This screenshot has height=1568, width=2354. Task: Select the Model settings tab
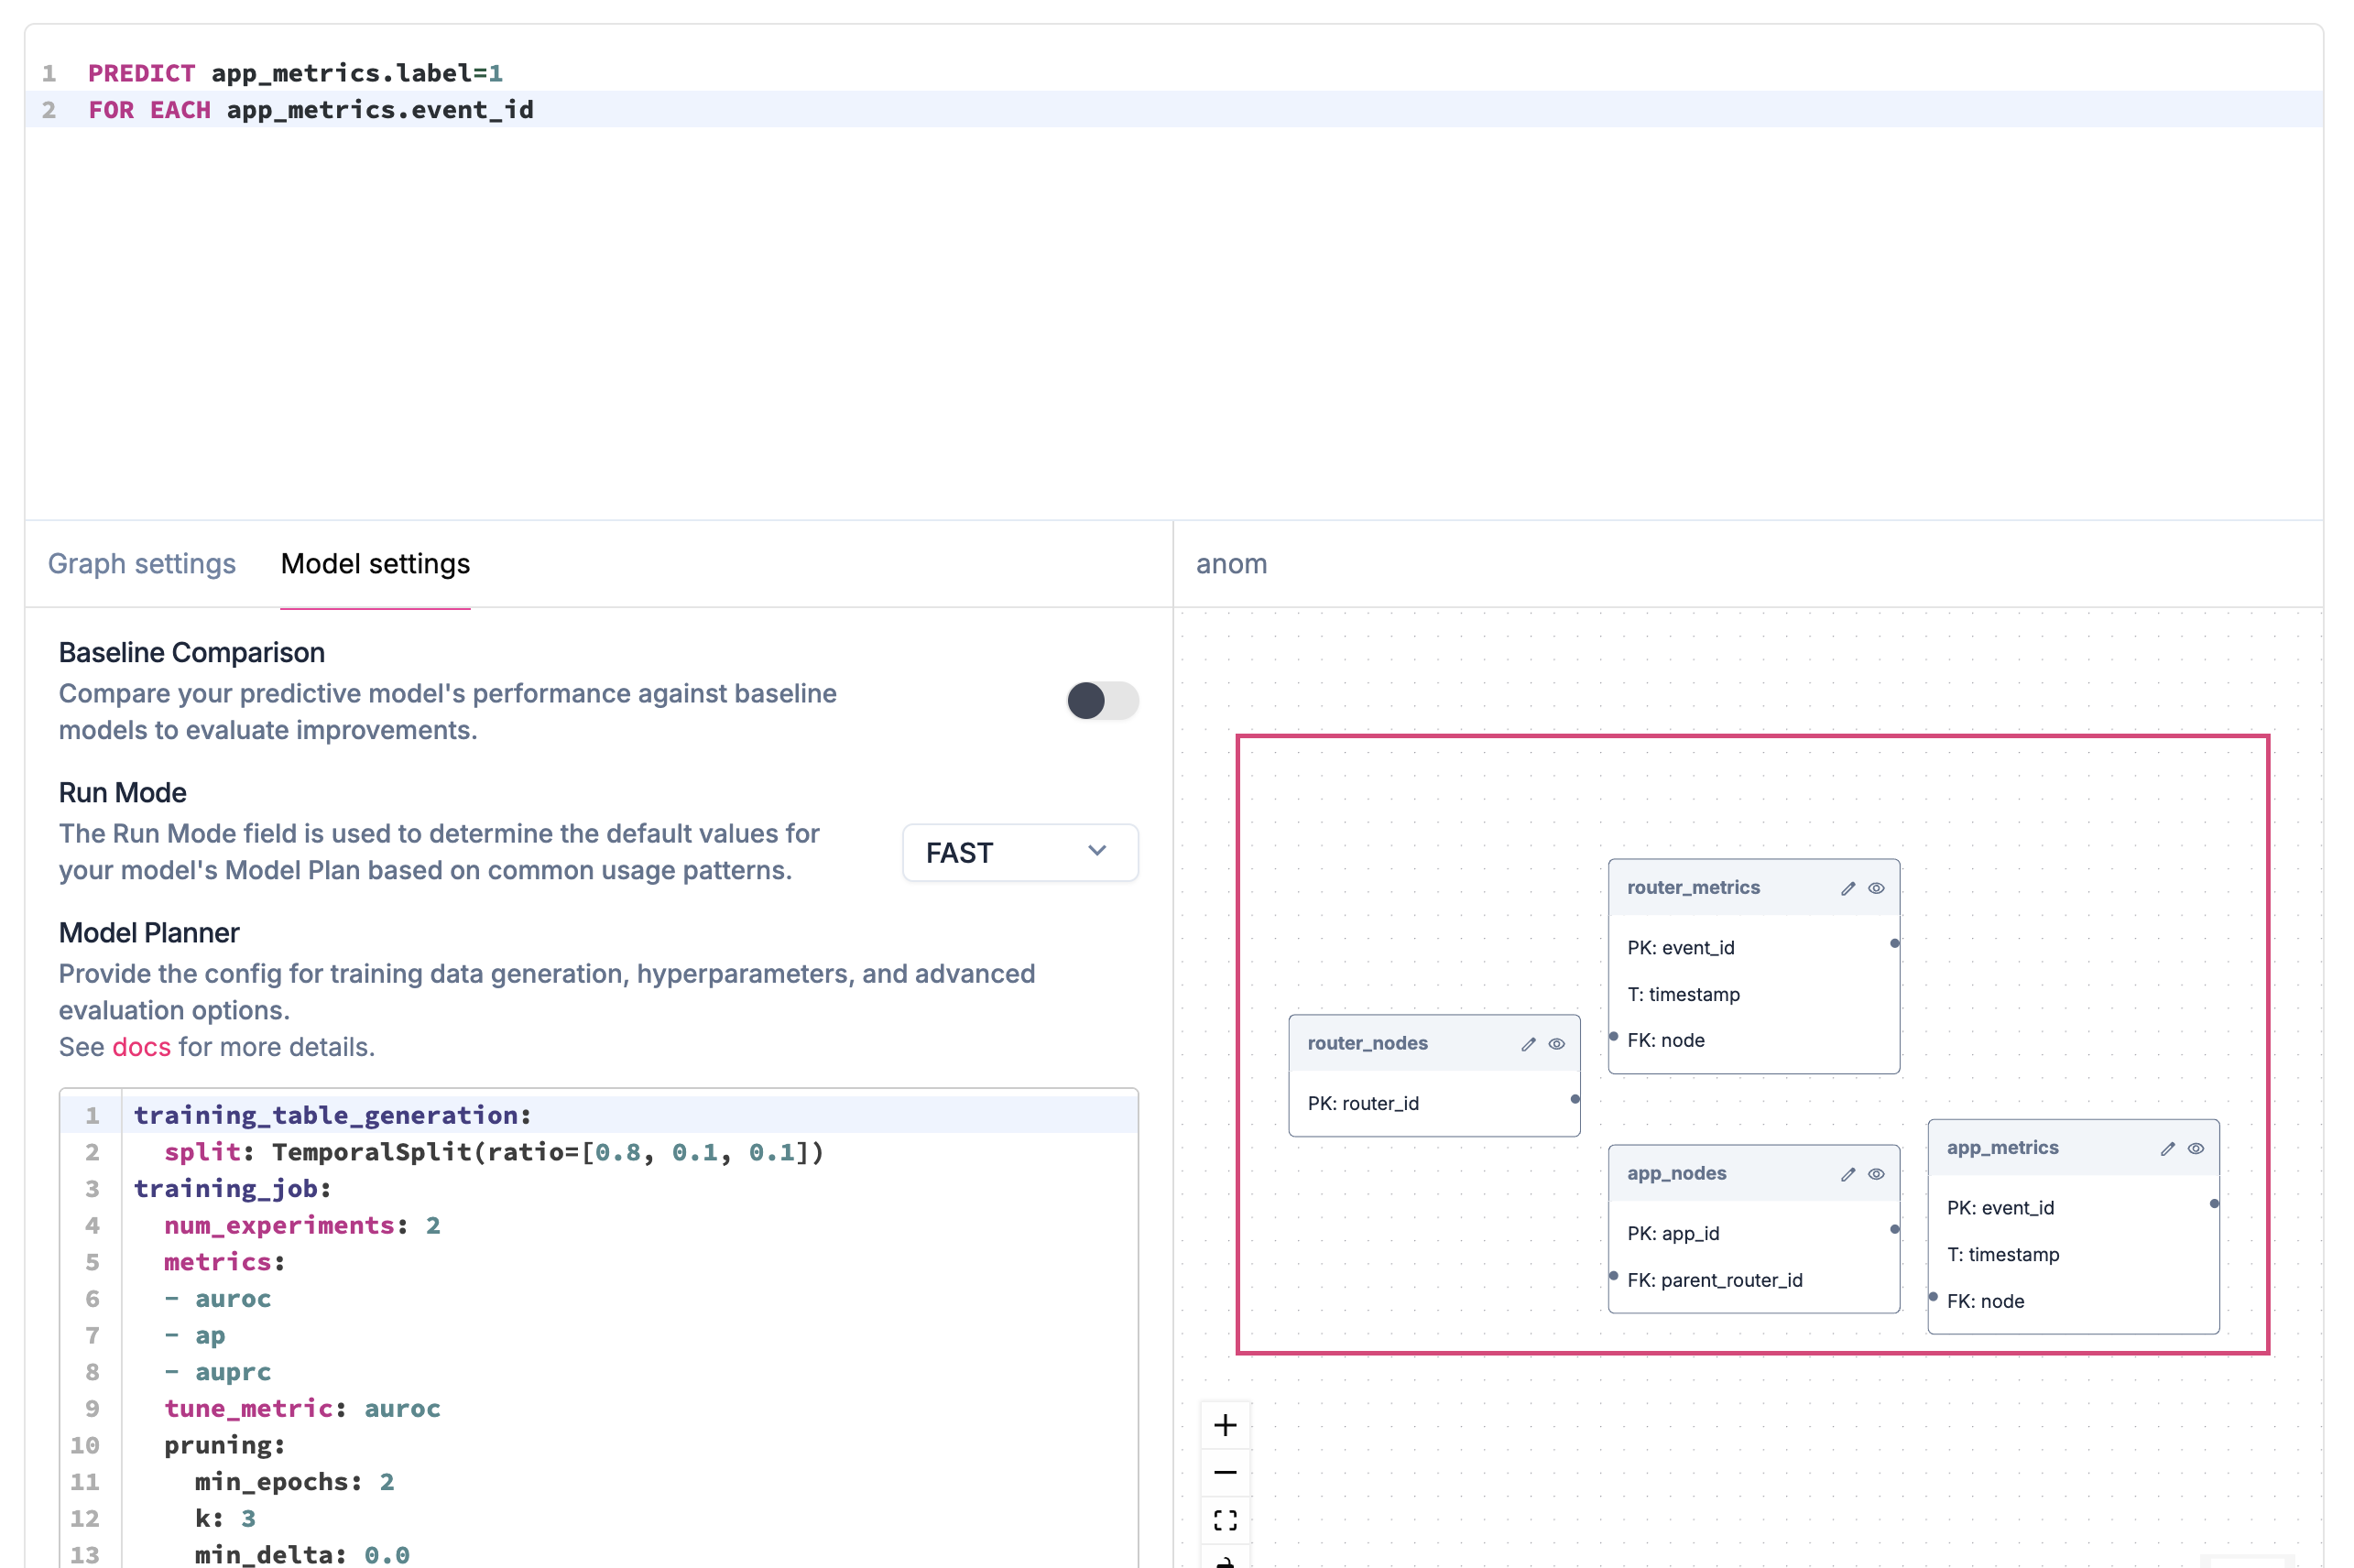[375, 564]
